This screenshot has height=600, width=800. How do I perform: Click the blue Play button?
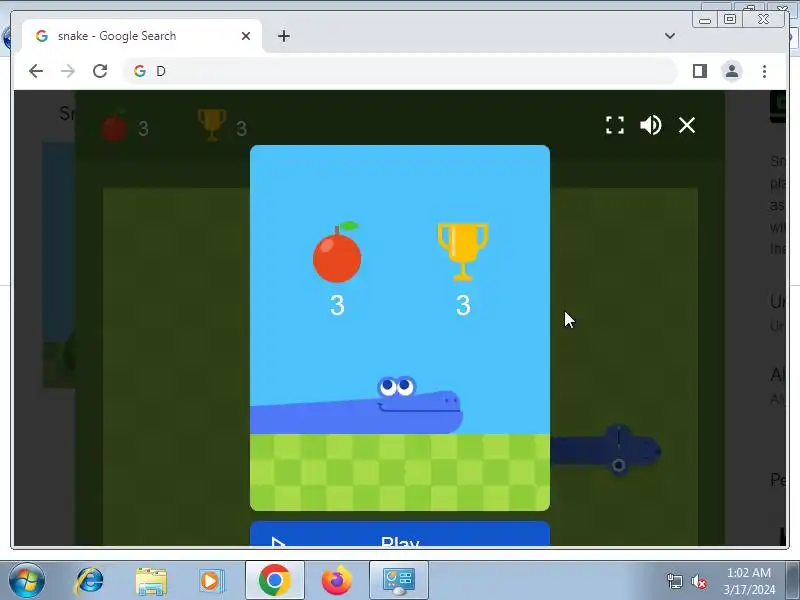399,534
